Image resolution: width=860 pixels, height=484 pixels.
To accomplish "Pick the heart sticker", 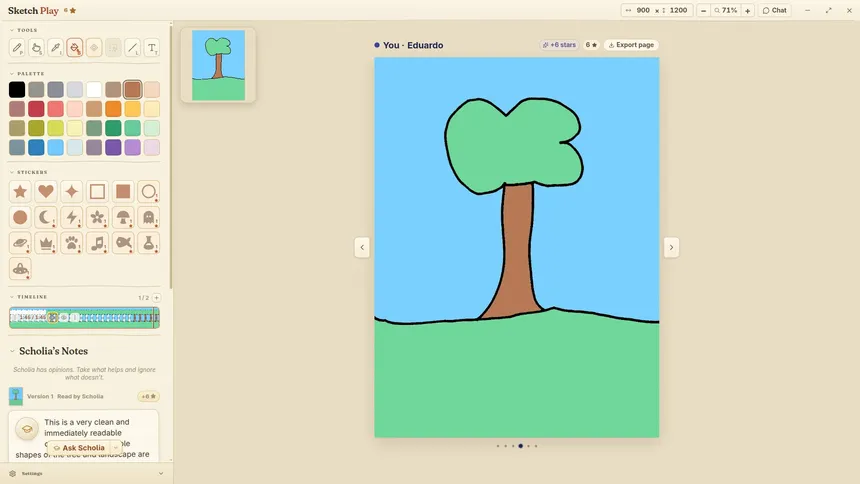I will [46, 192].
